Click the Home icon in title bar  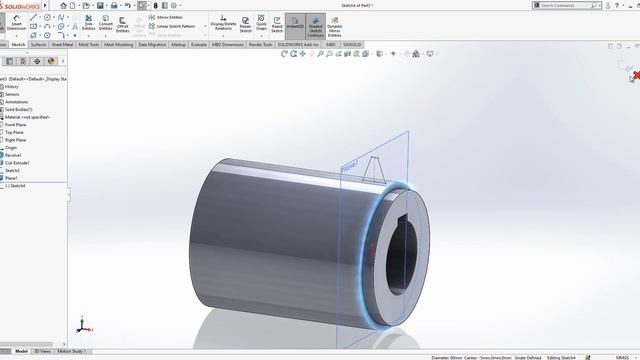click(63, 5)
